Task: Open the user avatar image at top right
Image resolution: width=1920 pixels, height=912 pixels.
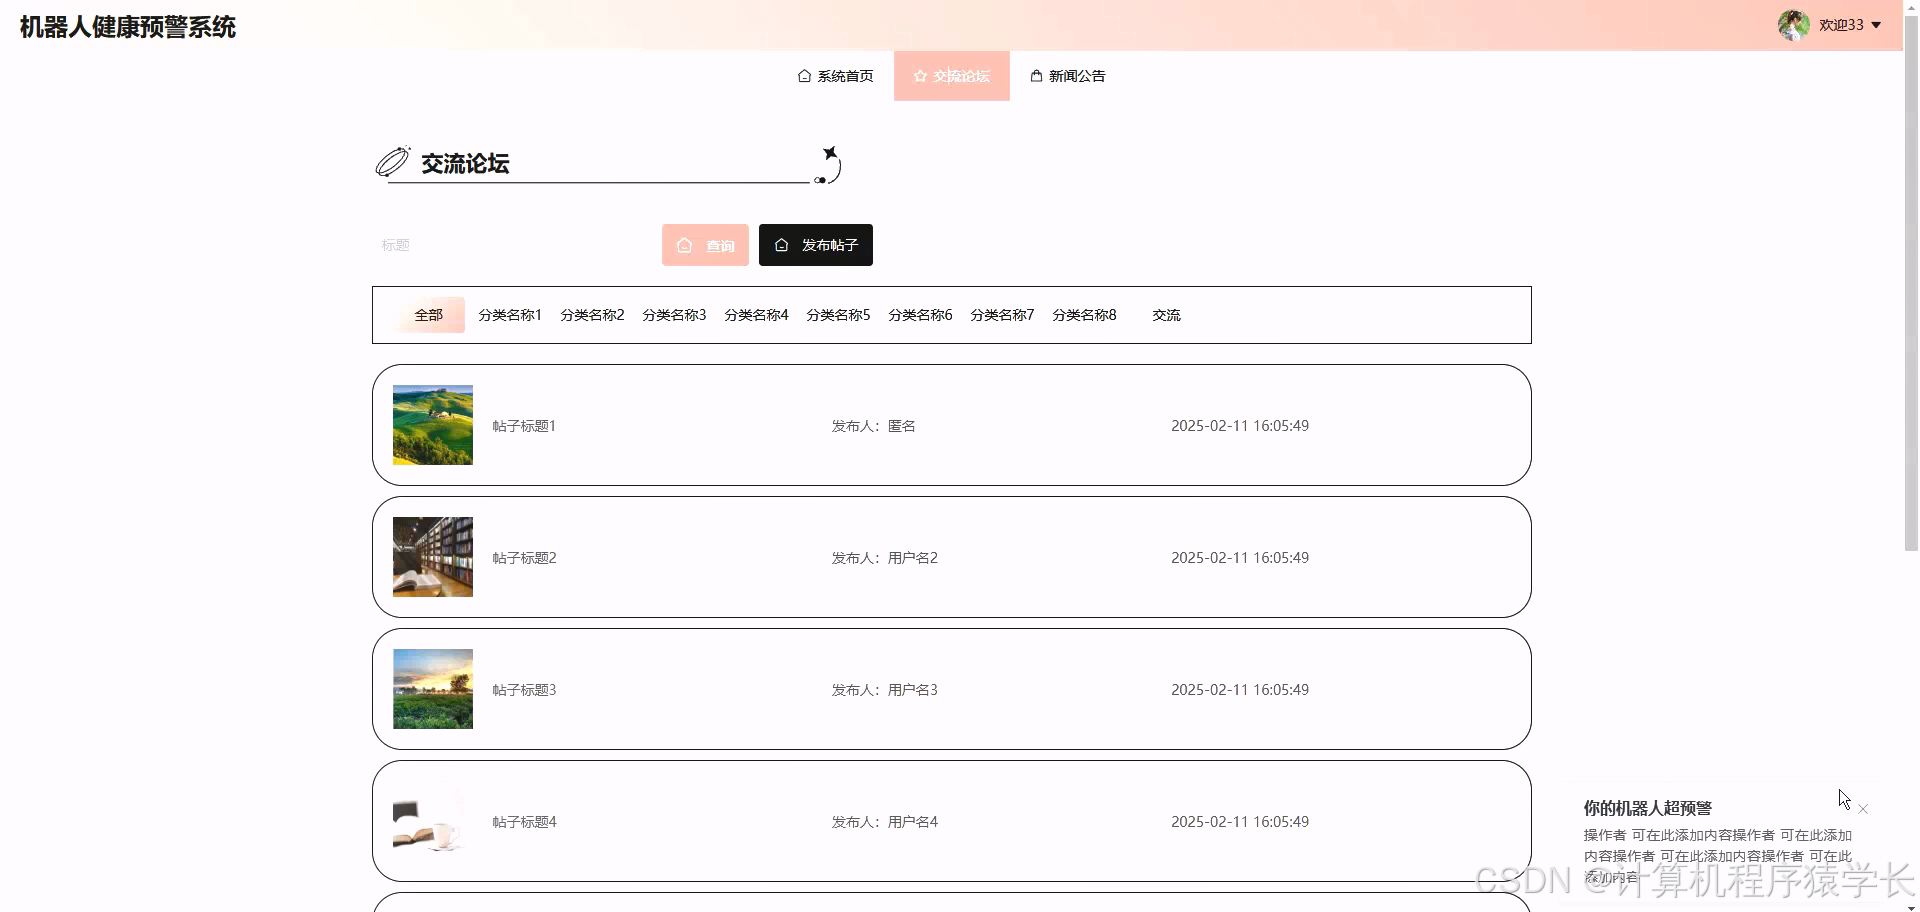Action: point(1795,25)
